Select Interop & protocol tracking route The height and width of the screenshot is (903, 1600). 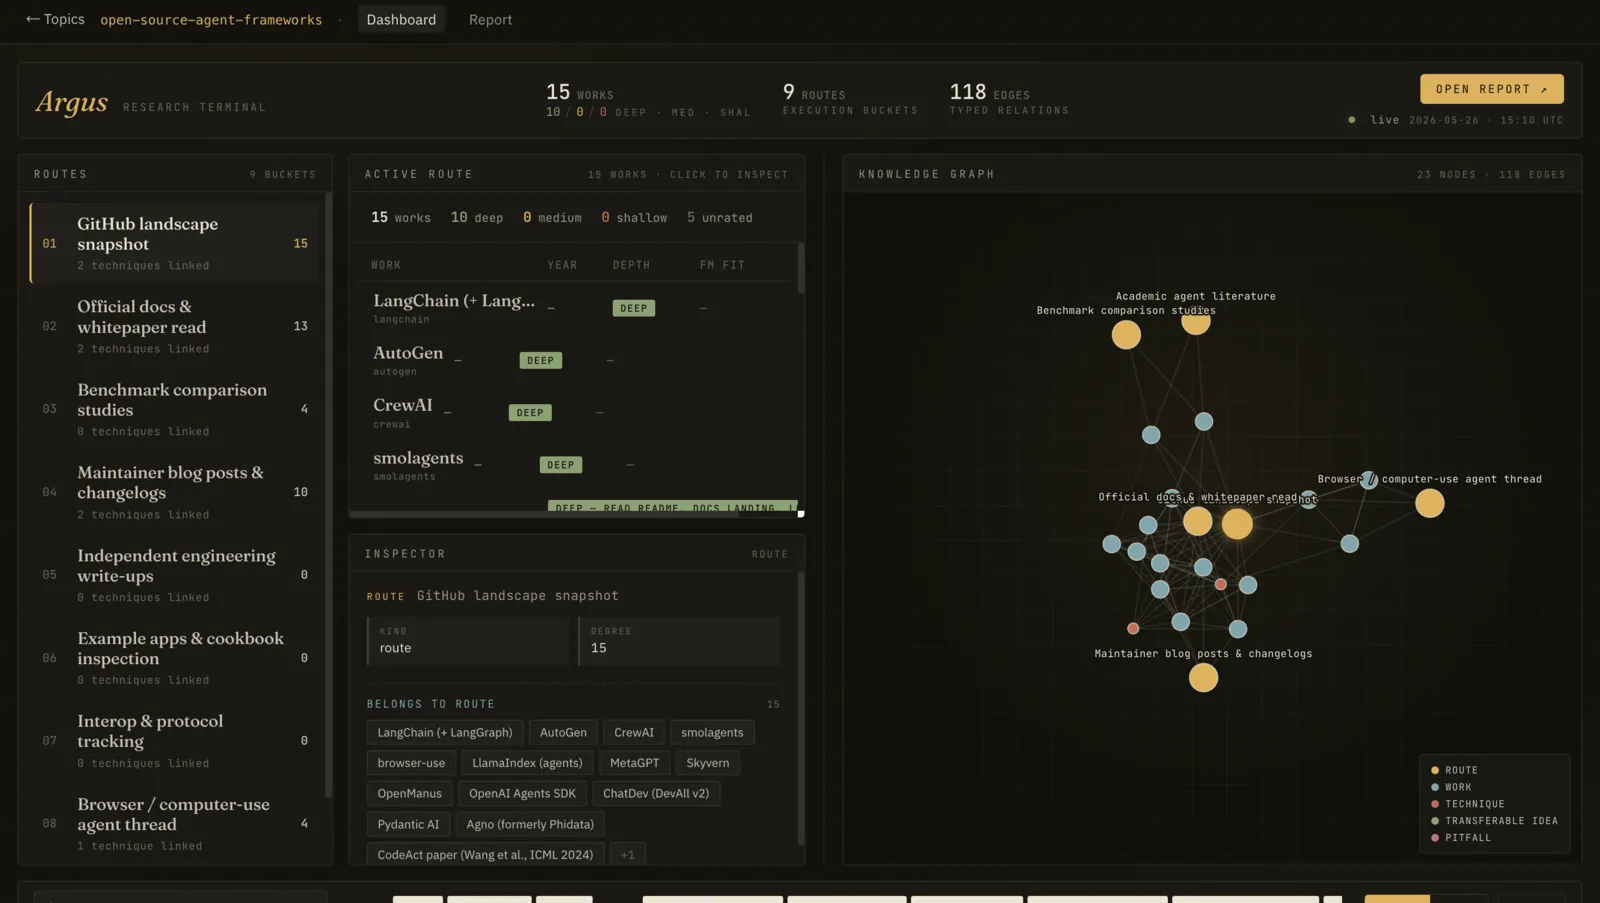pyautogui.click(x=174, y=741)
